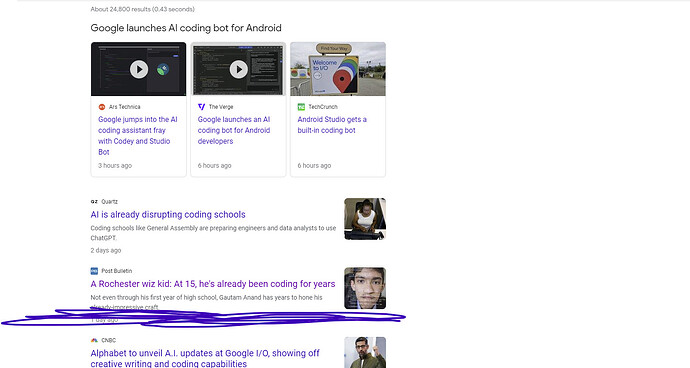Click the Ars Technica source icon

[102, 107]
